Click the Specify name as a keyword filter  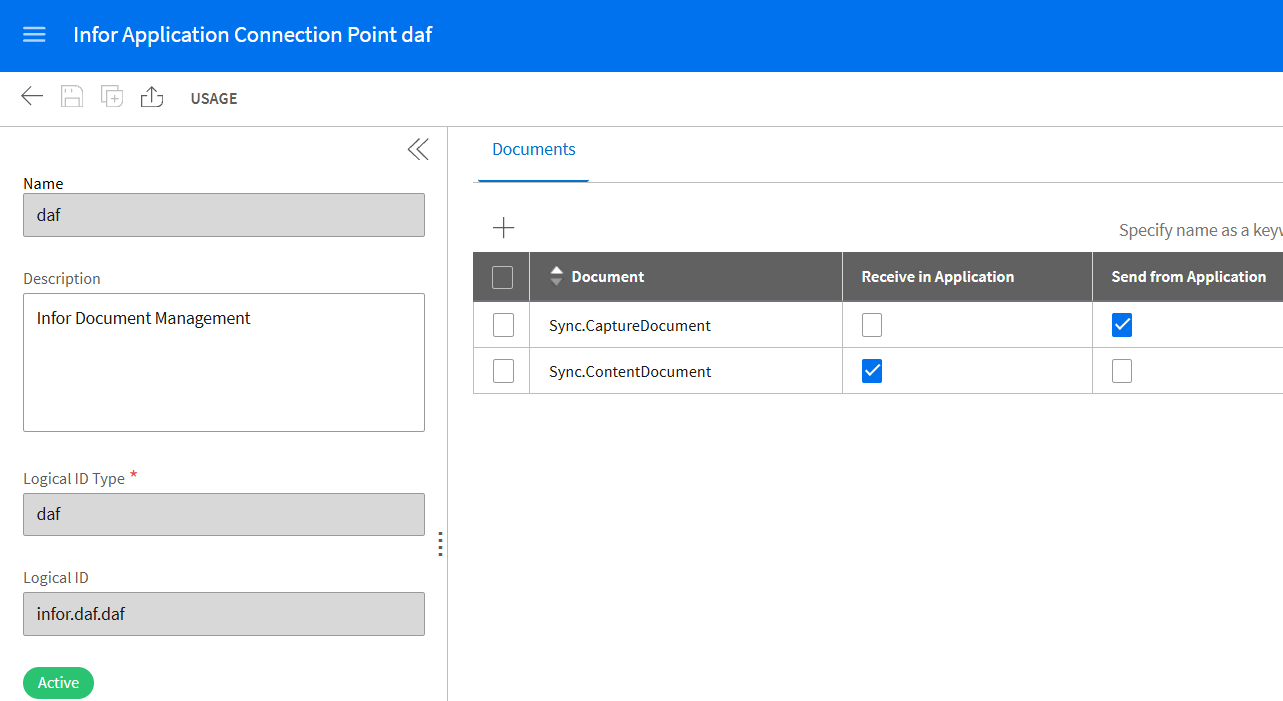coord(1200,230)
